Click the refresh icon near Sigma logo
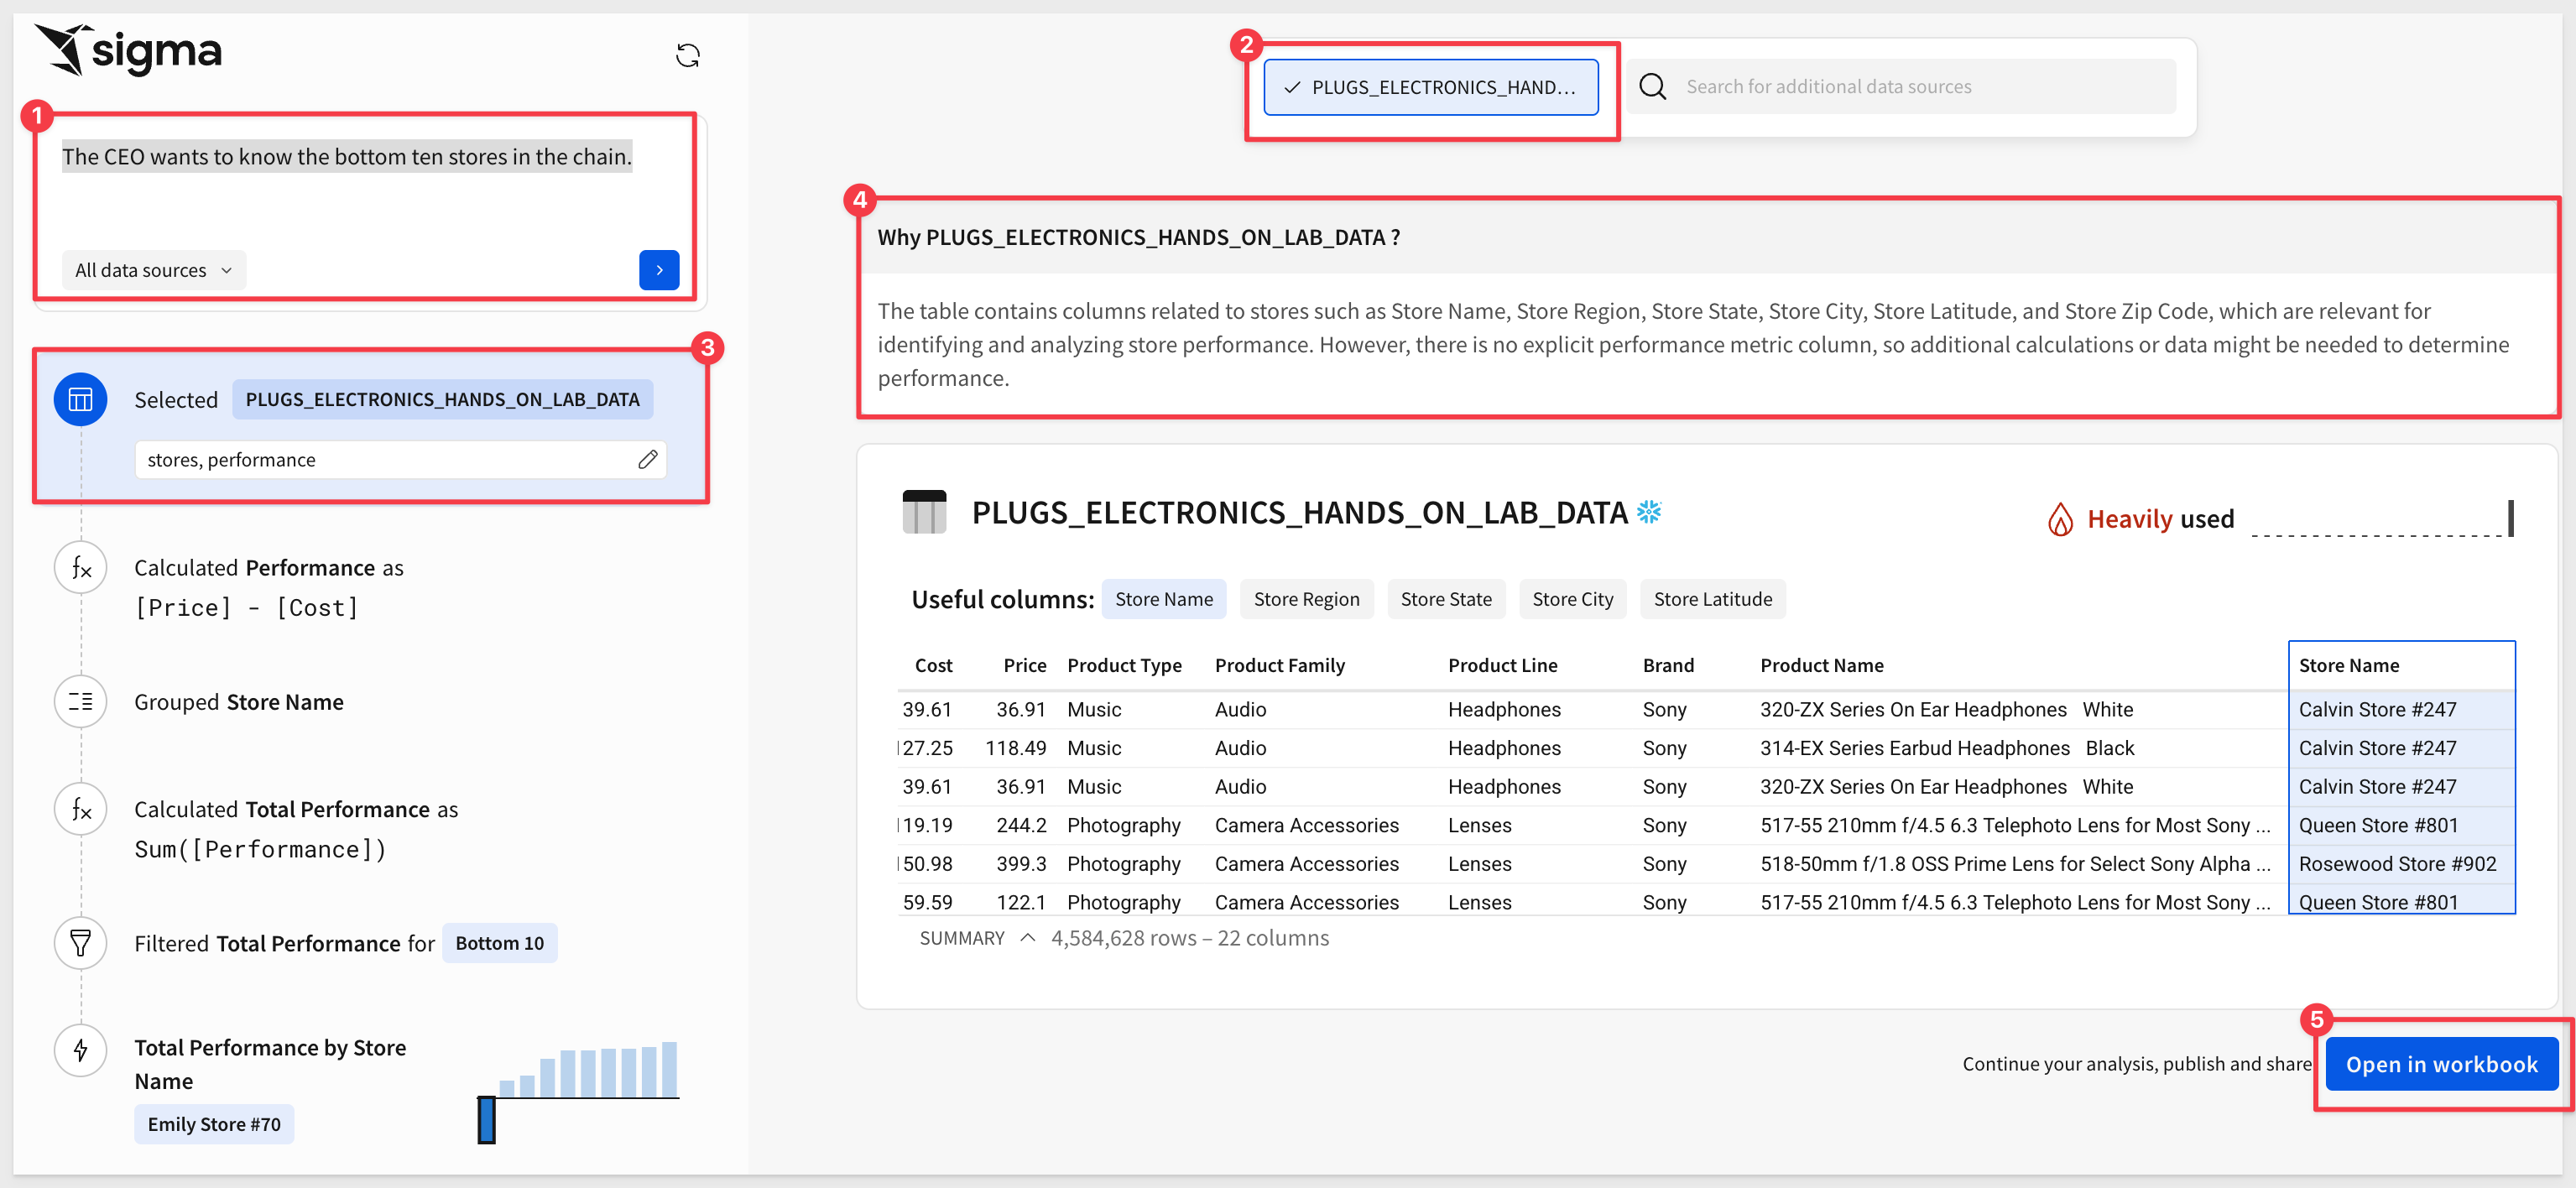The width and height of the screenshot is (2576, 1188). [687, 55]
